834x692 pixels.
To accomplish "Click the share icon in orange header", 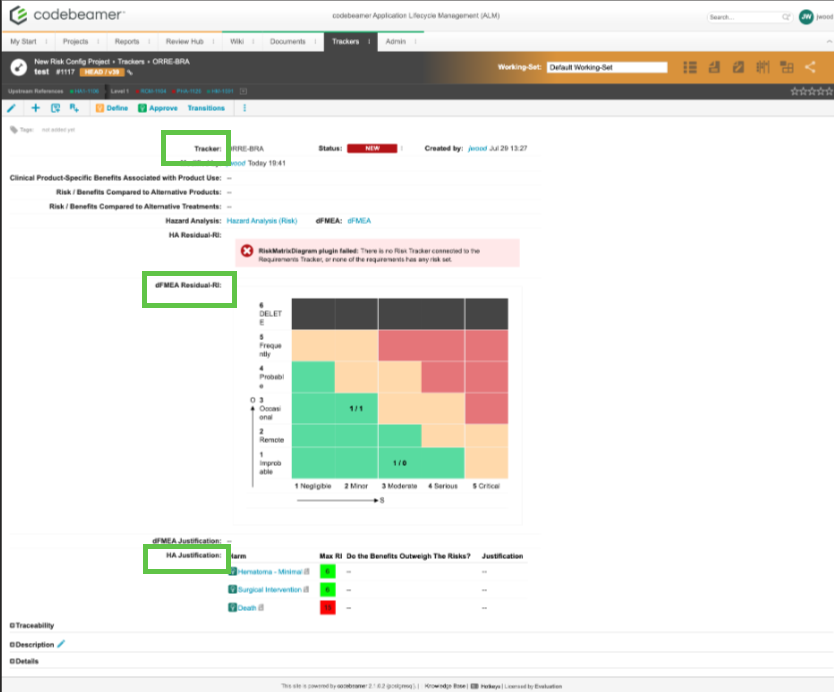I will (x=810, y=67).
